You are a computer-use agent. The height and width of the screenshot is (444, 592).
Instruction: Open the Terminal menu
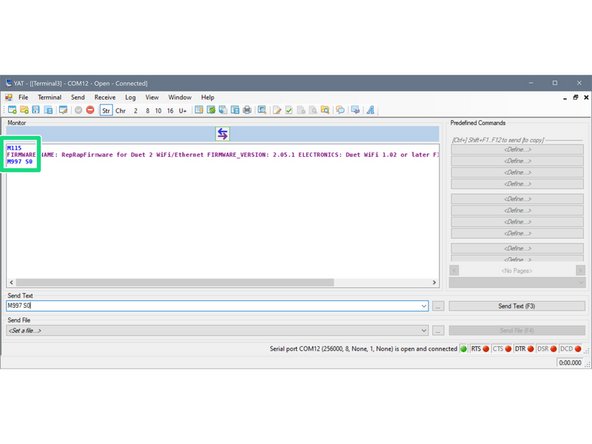[x=49, y=97]
